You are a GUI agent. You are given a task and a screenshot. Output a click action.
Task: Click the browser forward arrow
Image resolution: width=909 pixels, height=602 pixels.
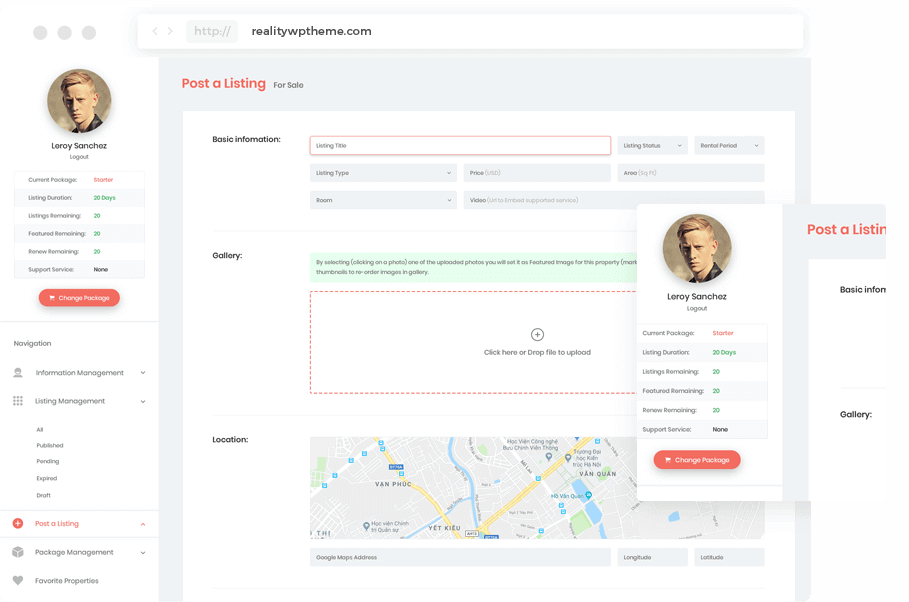tap(170, 32)
